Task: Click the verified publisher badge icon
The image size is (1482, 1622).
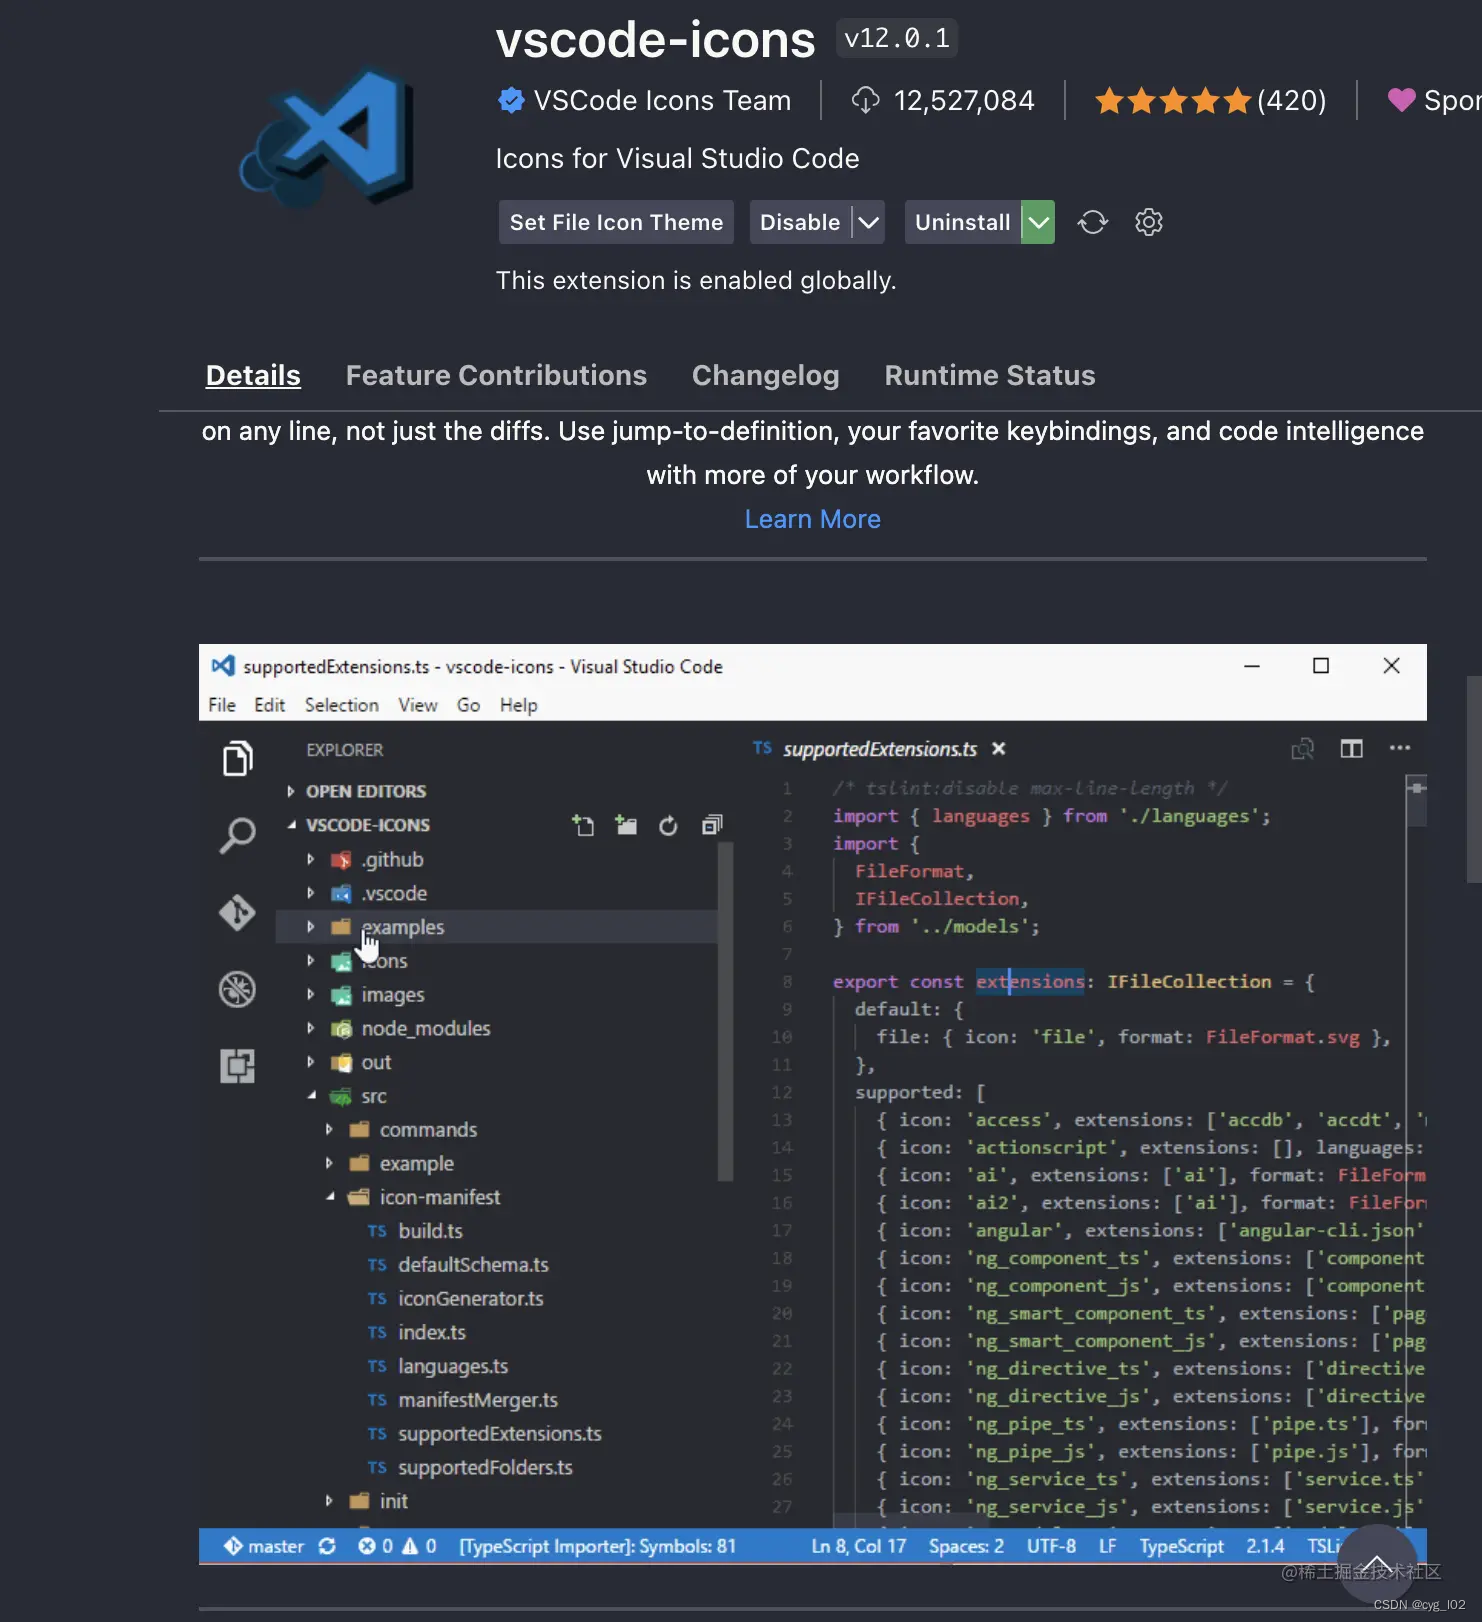Action: 511,100
